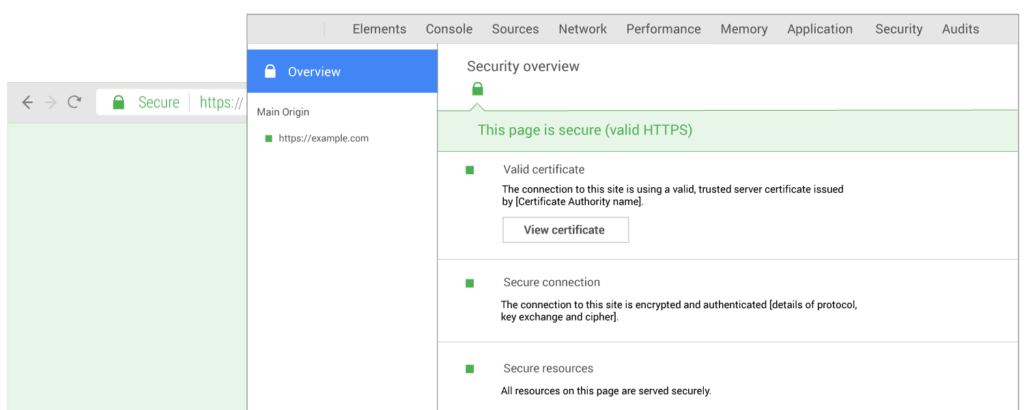Screen dimensions: 1024x410
Task: Click the Main Origin heading
Action: (x=283, y=112)
